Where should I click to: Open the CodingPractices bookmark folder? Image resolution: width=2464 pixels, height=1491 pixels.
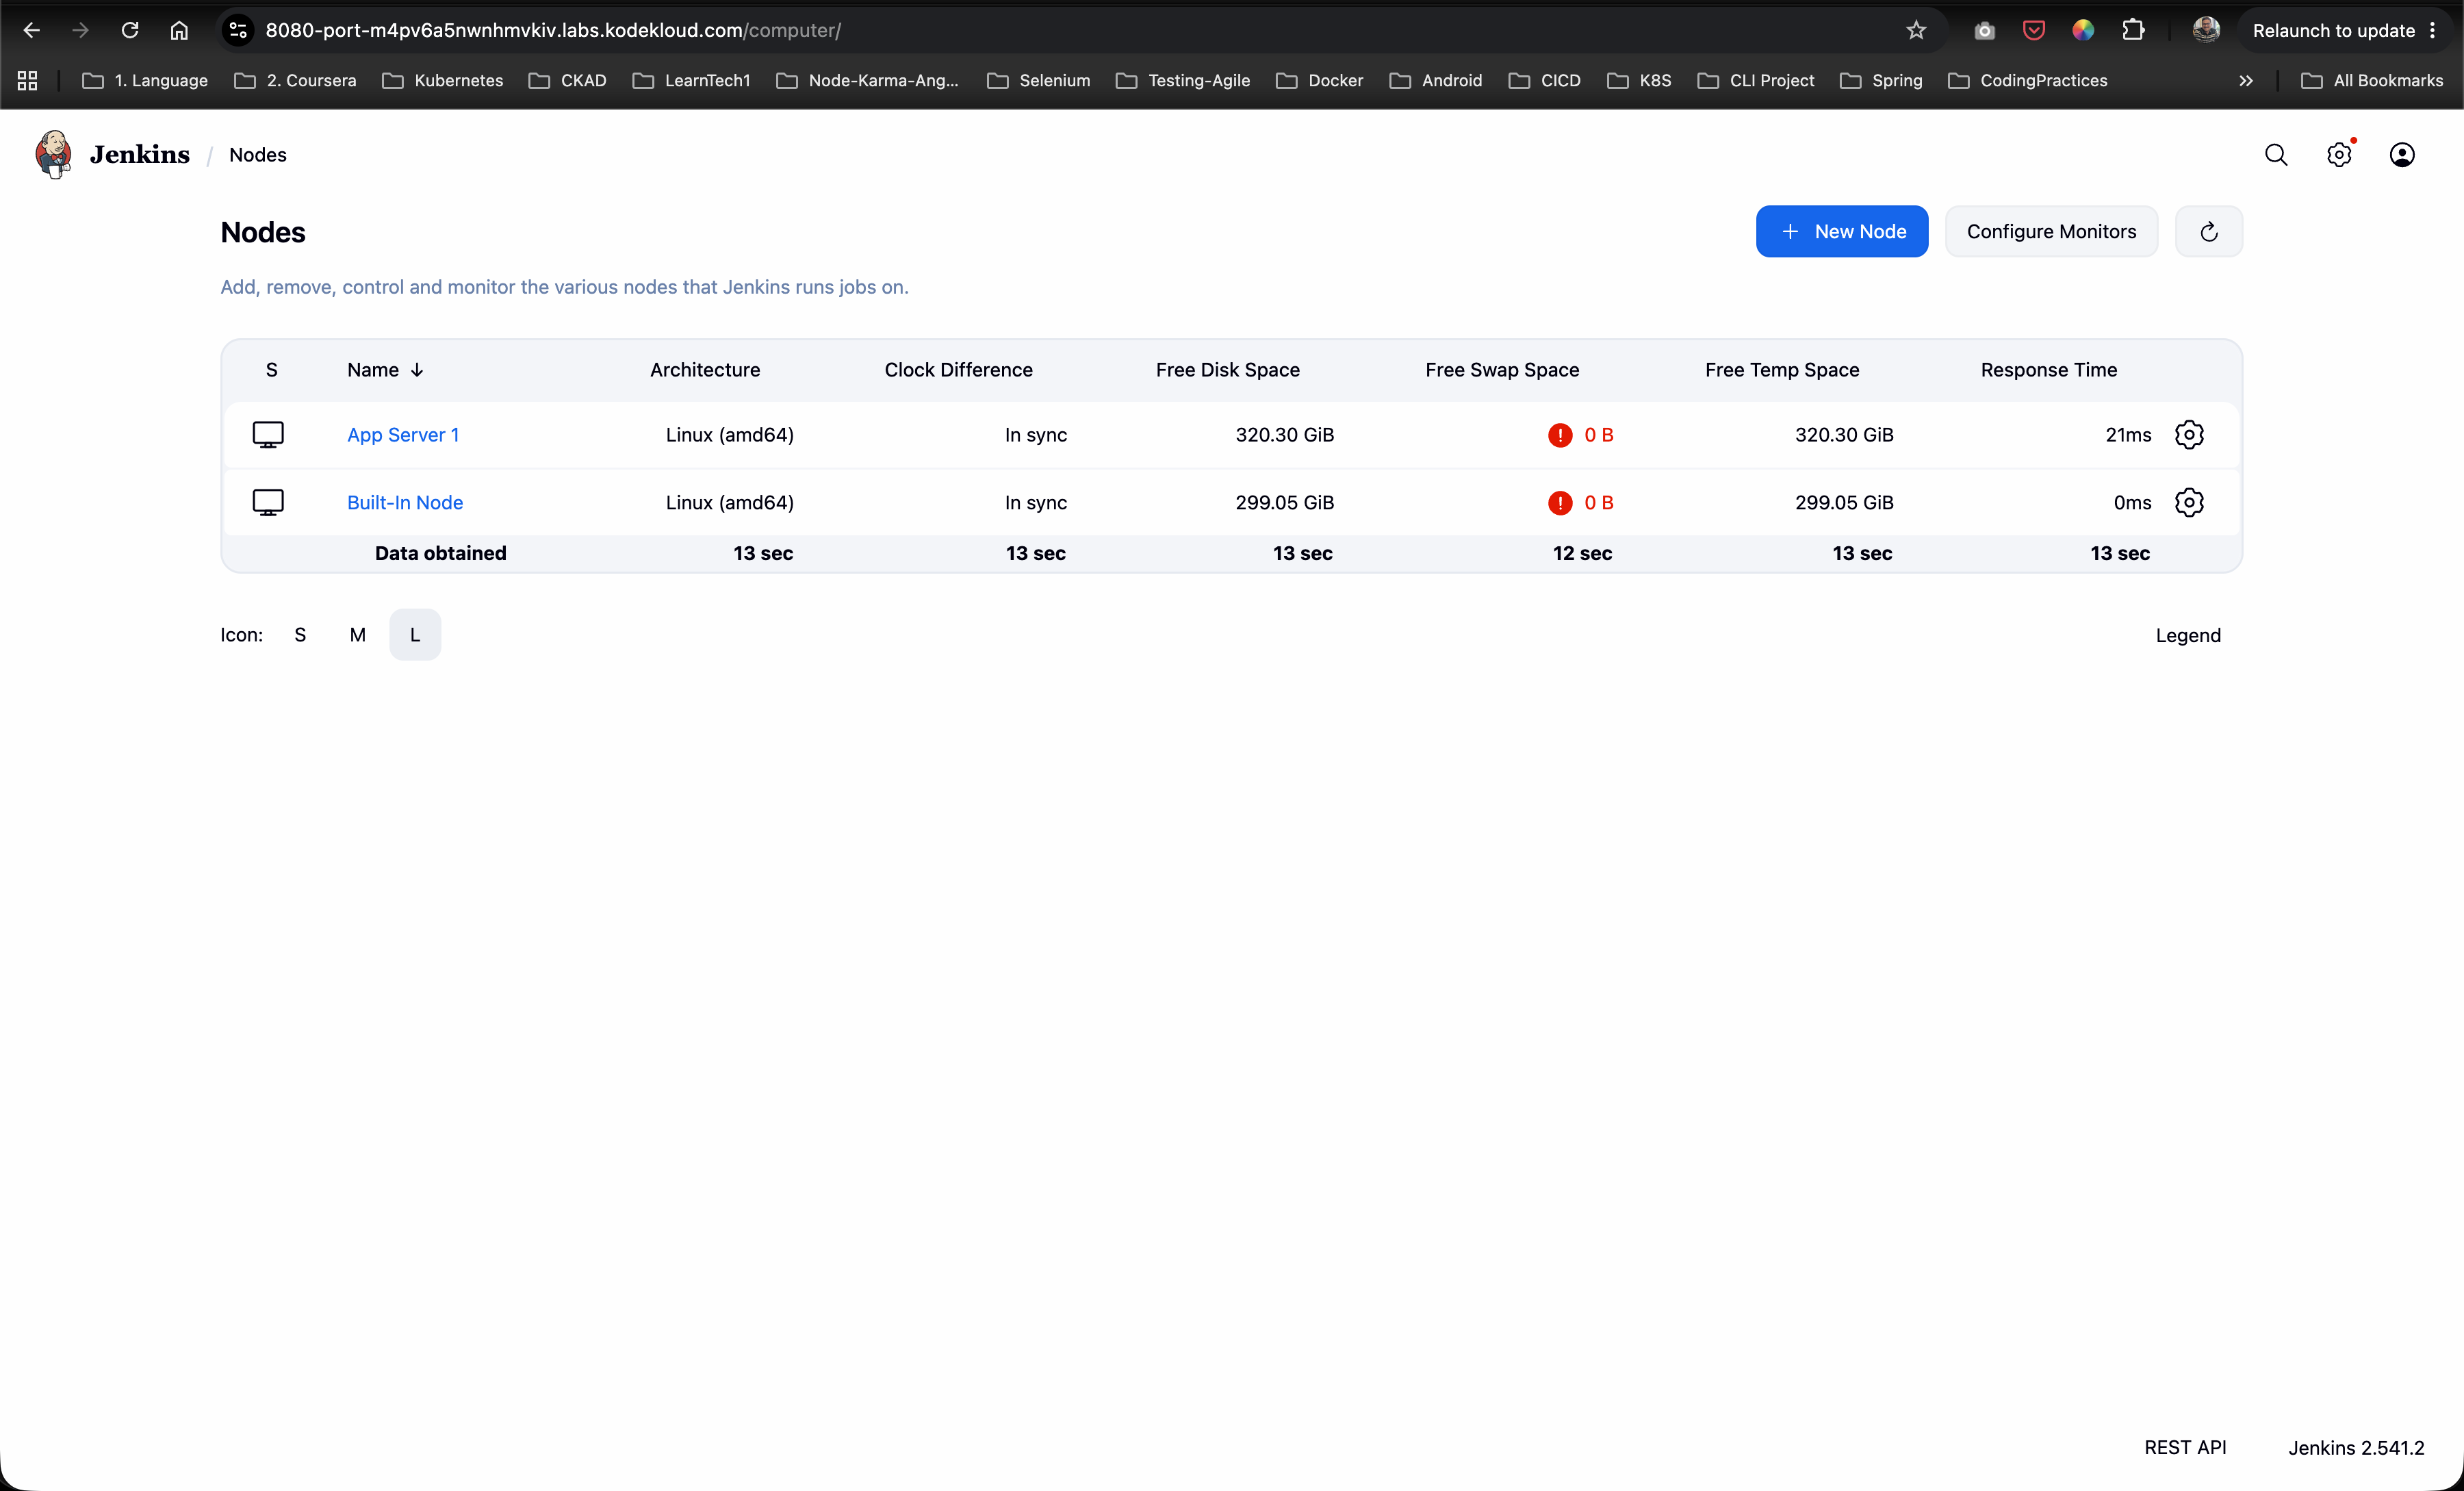pos(2028,81)
